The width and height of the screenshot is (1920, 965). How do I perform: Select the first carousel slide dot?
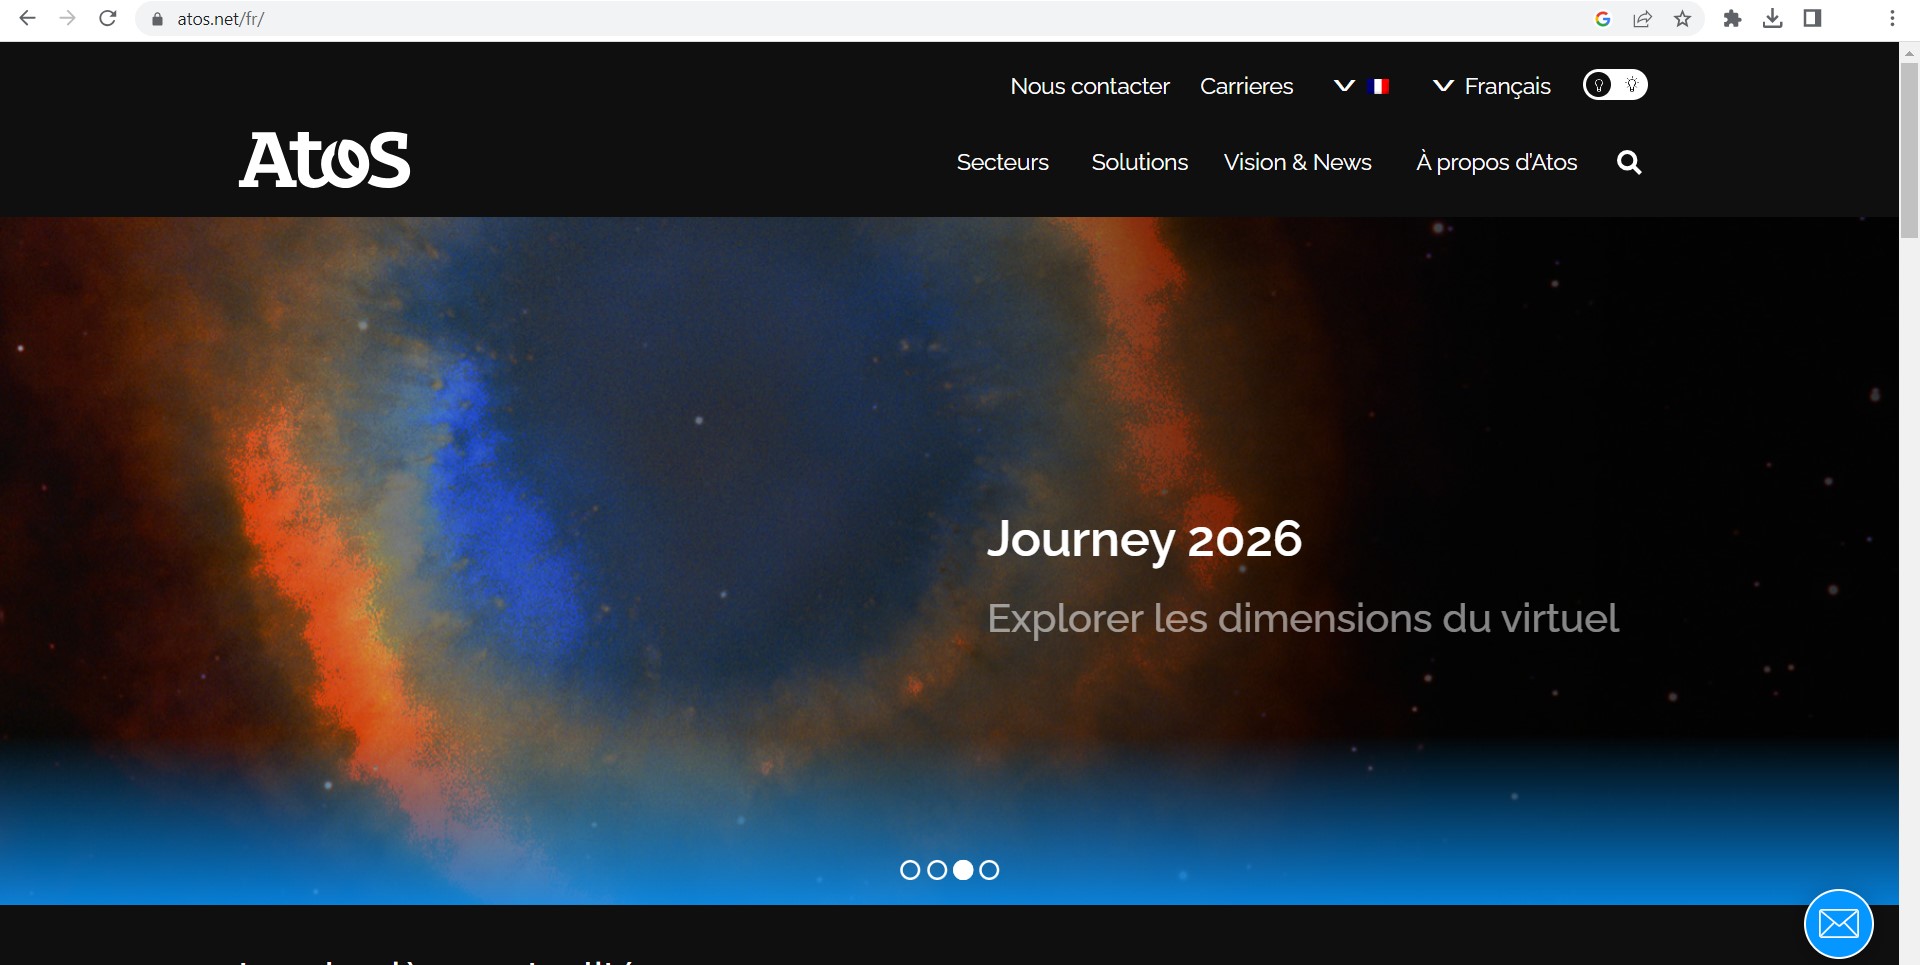[910, 870]
